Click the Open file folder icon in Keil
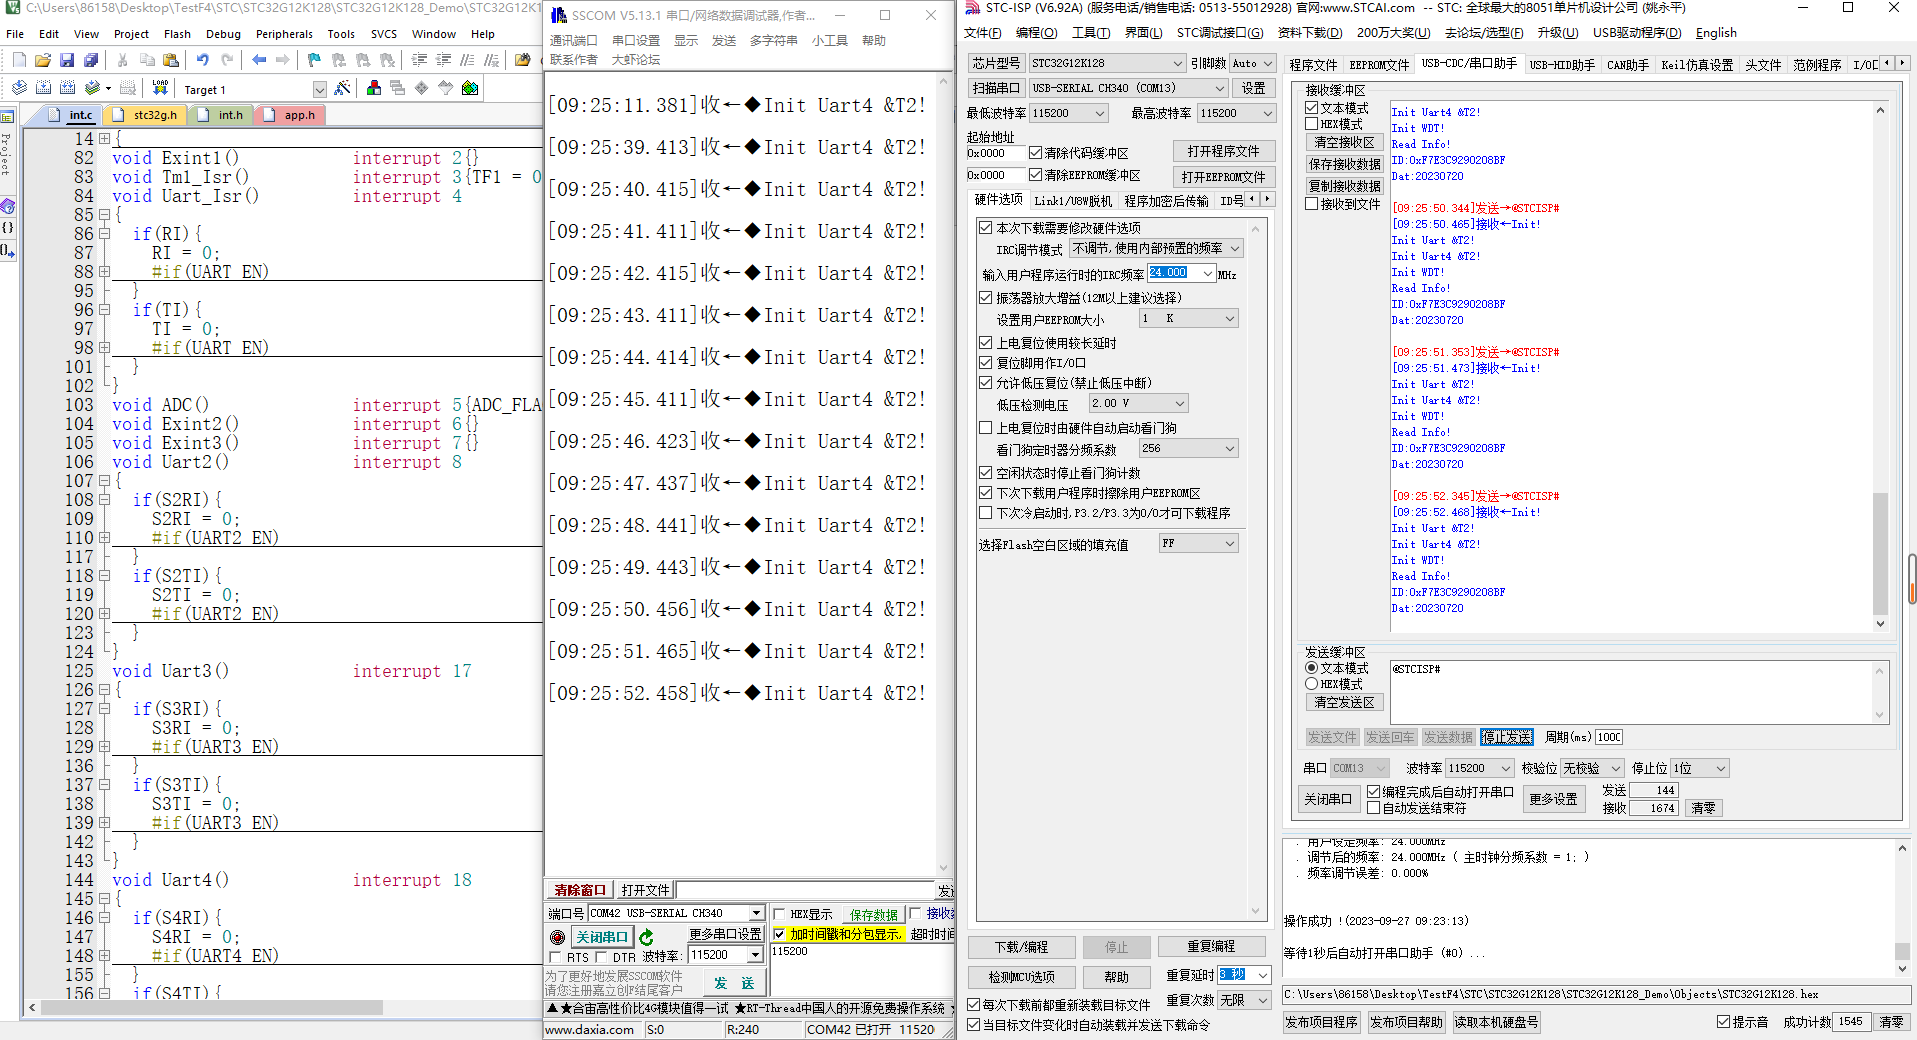Screen dimensions: 1917x1040 [x=42, y=60]
